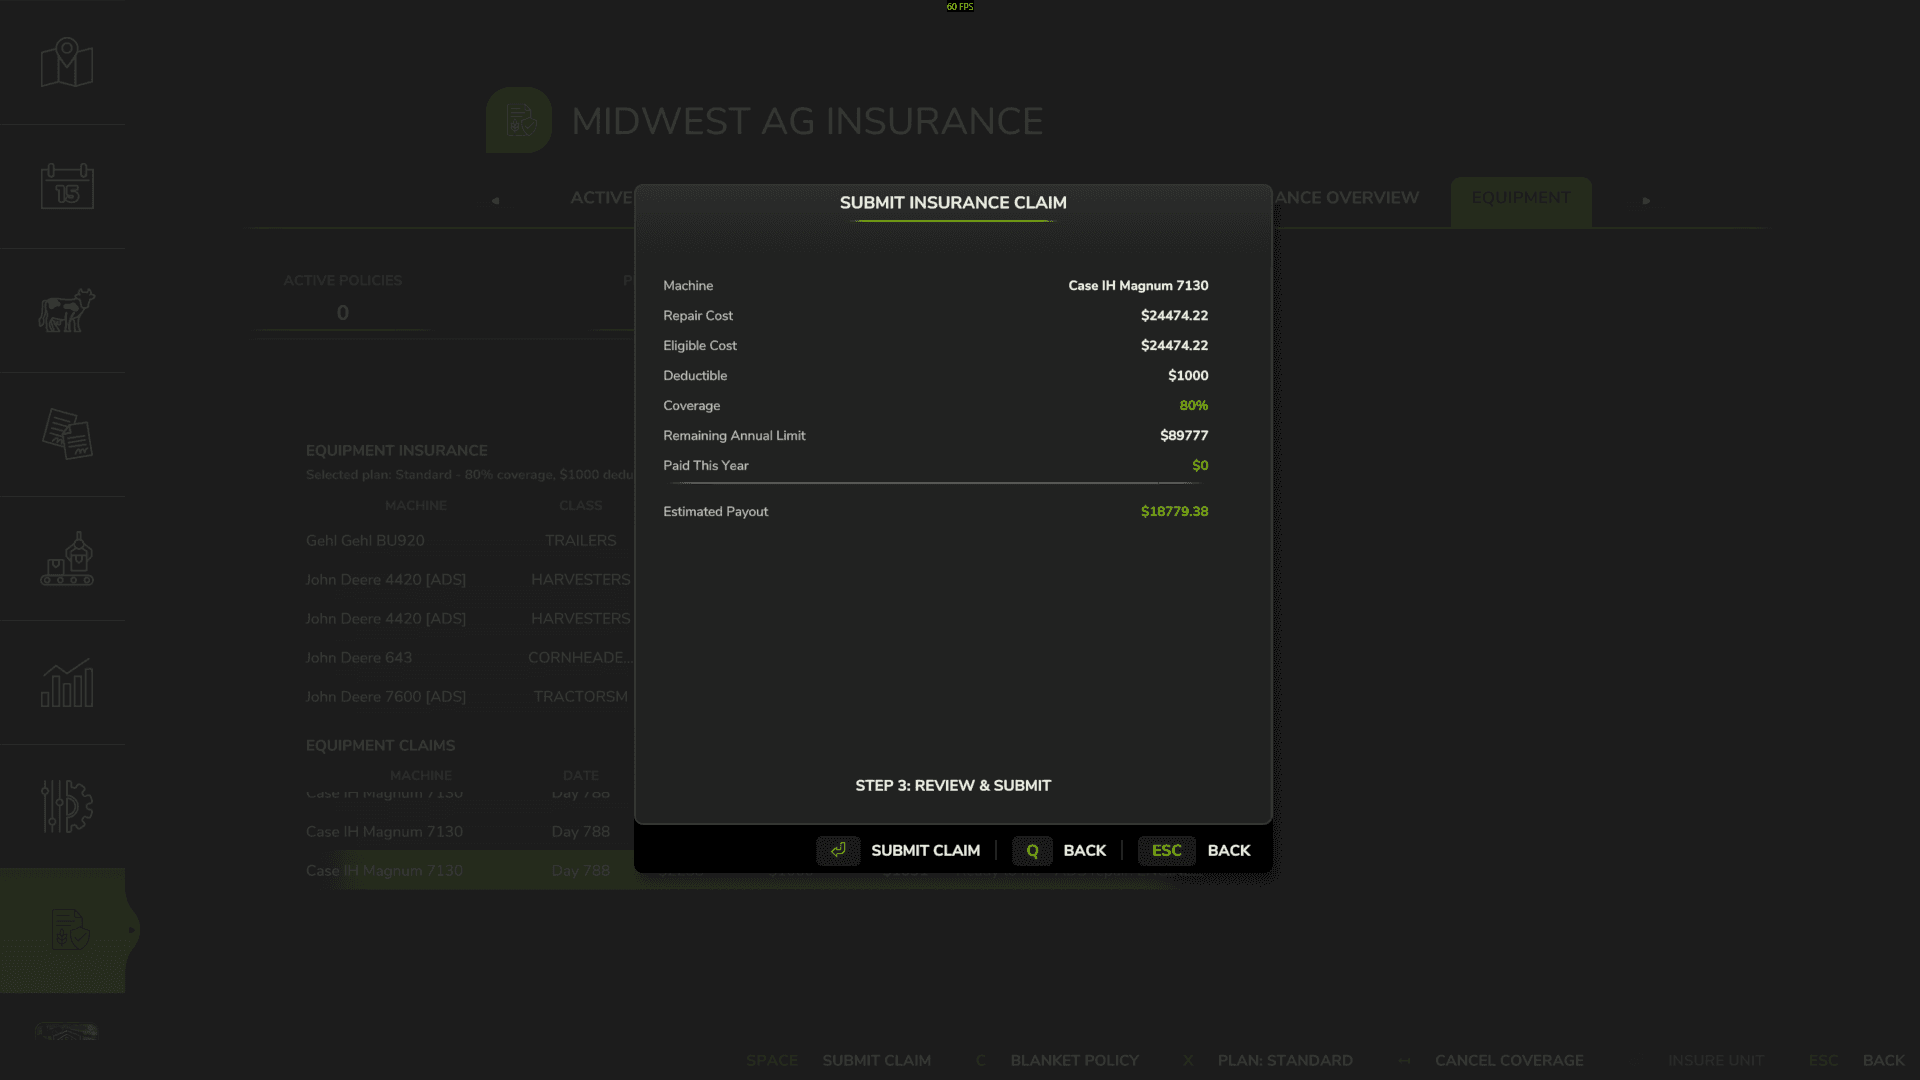1920x1080 pixels.
Task: Open the map icon in sidebar
Action: click(67, 63)
